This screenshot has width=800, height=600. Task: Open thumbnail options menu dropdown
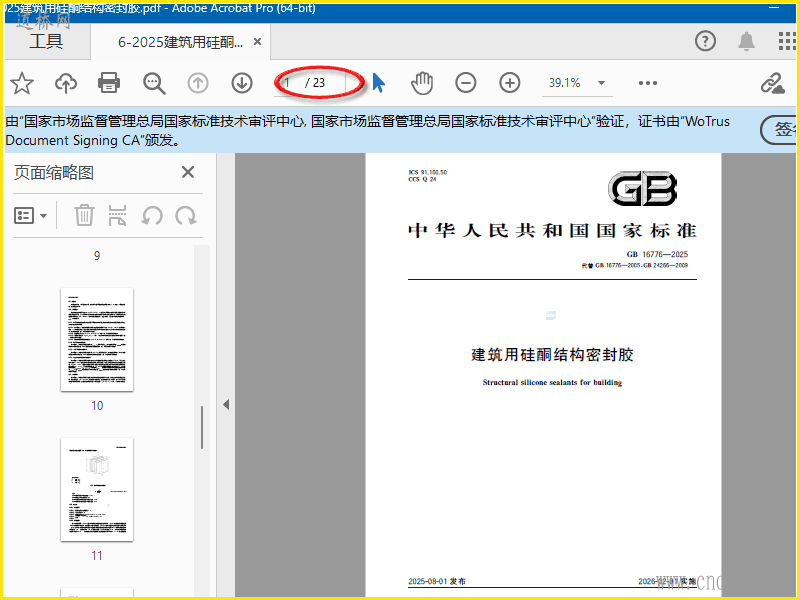click(x=31, y=216)
